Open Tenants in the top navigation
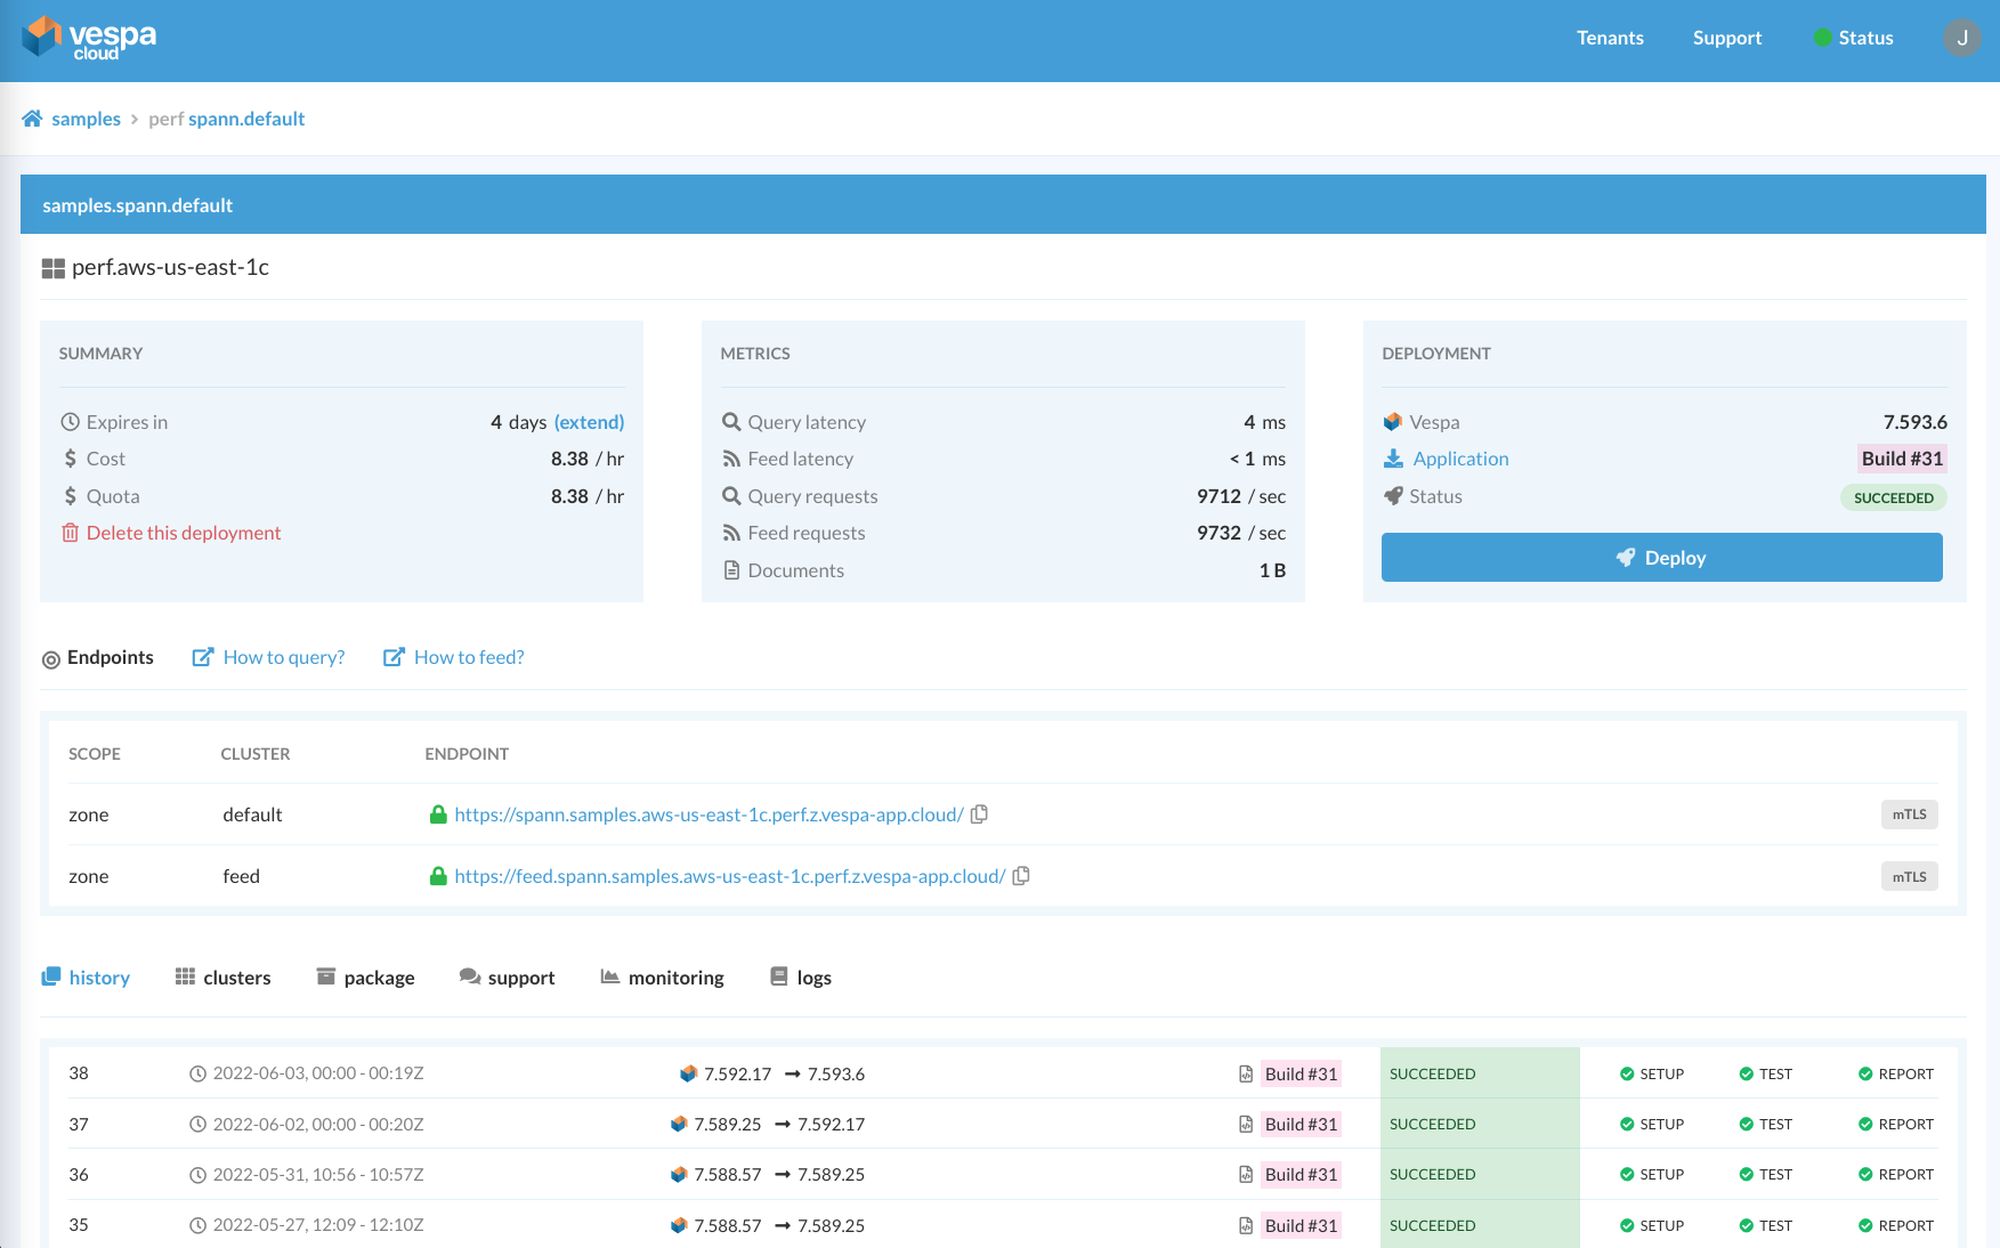 [1609, 38]
